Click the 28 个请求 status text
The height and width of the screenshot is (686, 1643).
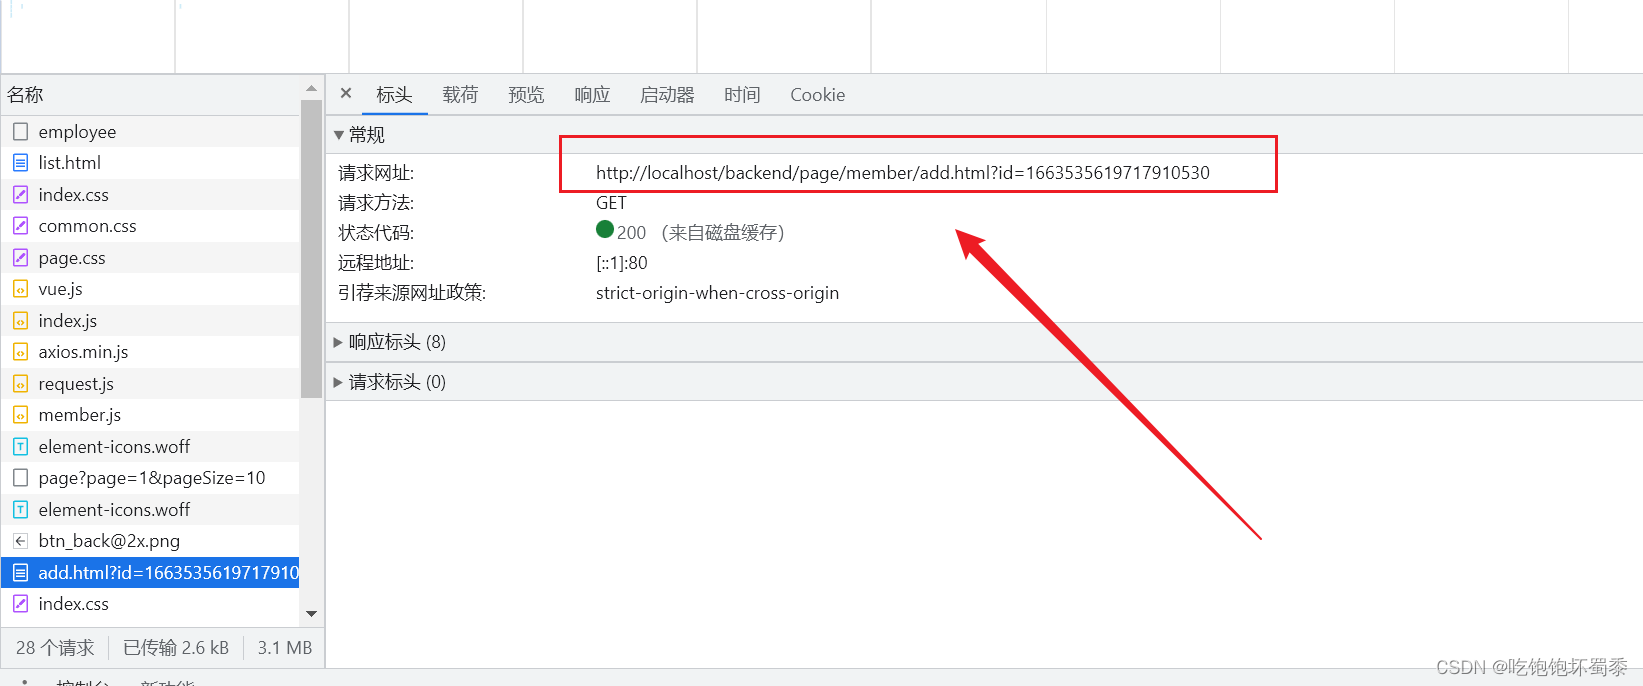[x=55, y=647]
